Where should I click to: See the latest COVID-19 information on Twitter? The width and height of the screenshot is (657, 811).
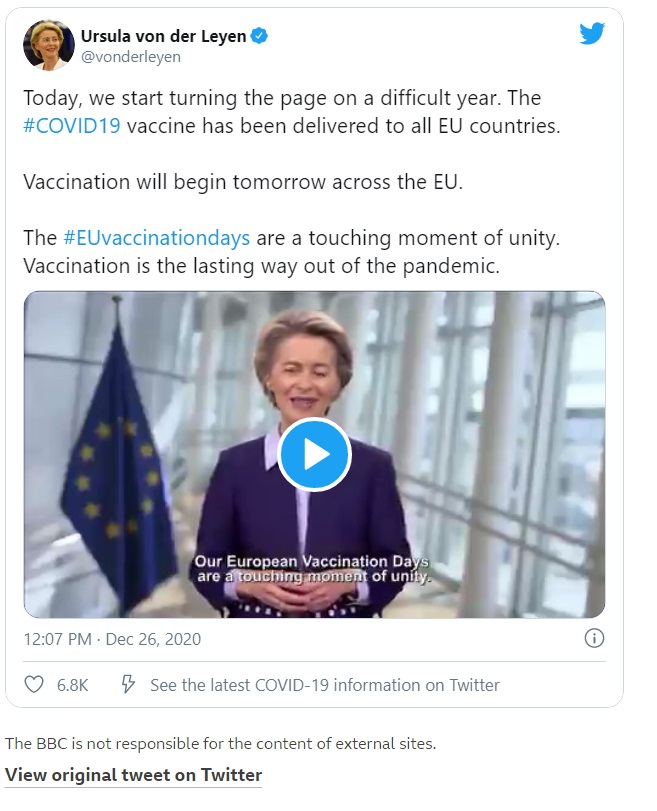[324, 685]
